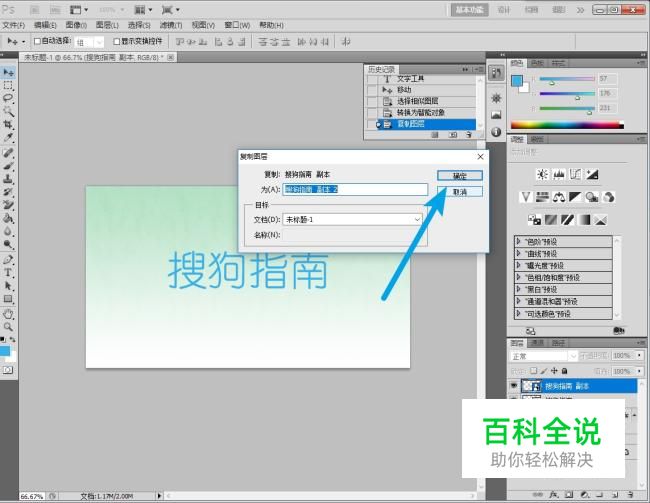Add a Brightness/Contrast adjustment

click(x=542, y=175)
